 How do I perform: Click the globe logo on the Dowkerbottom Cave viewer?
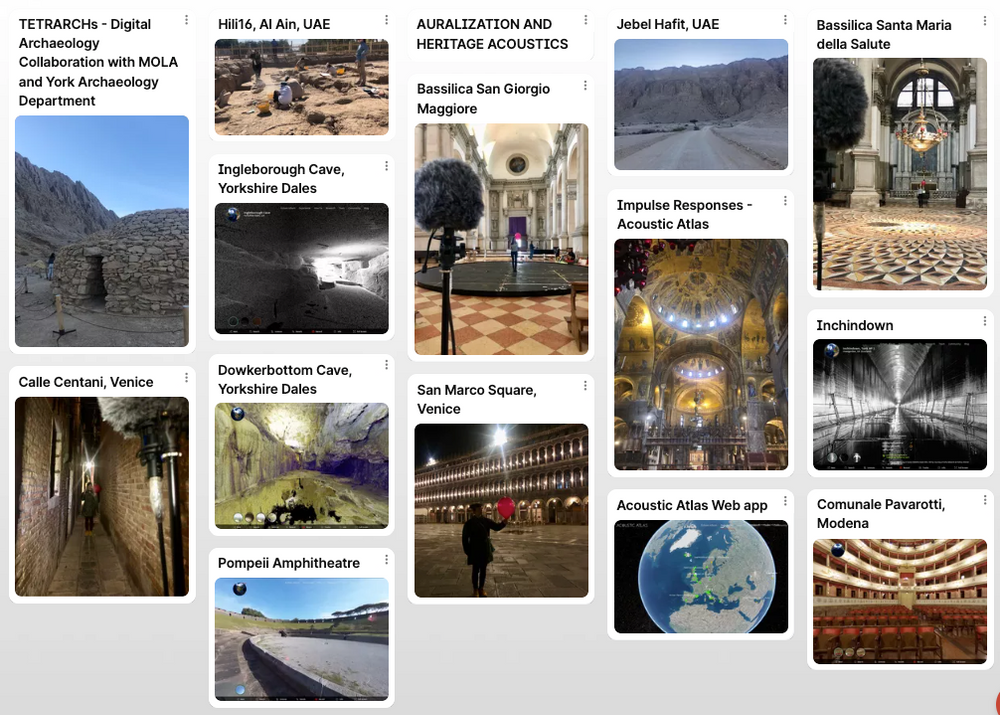[238, 413]
